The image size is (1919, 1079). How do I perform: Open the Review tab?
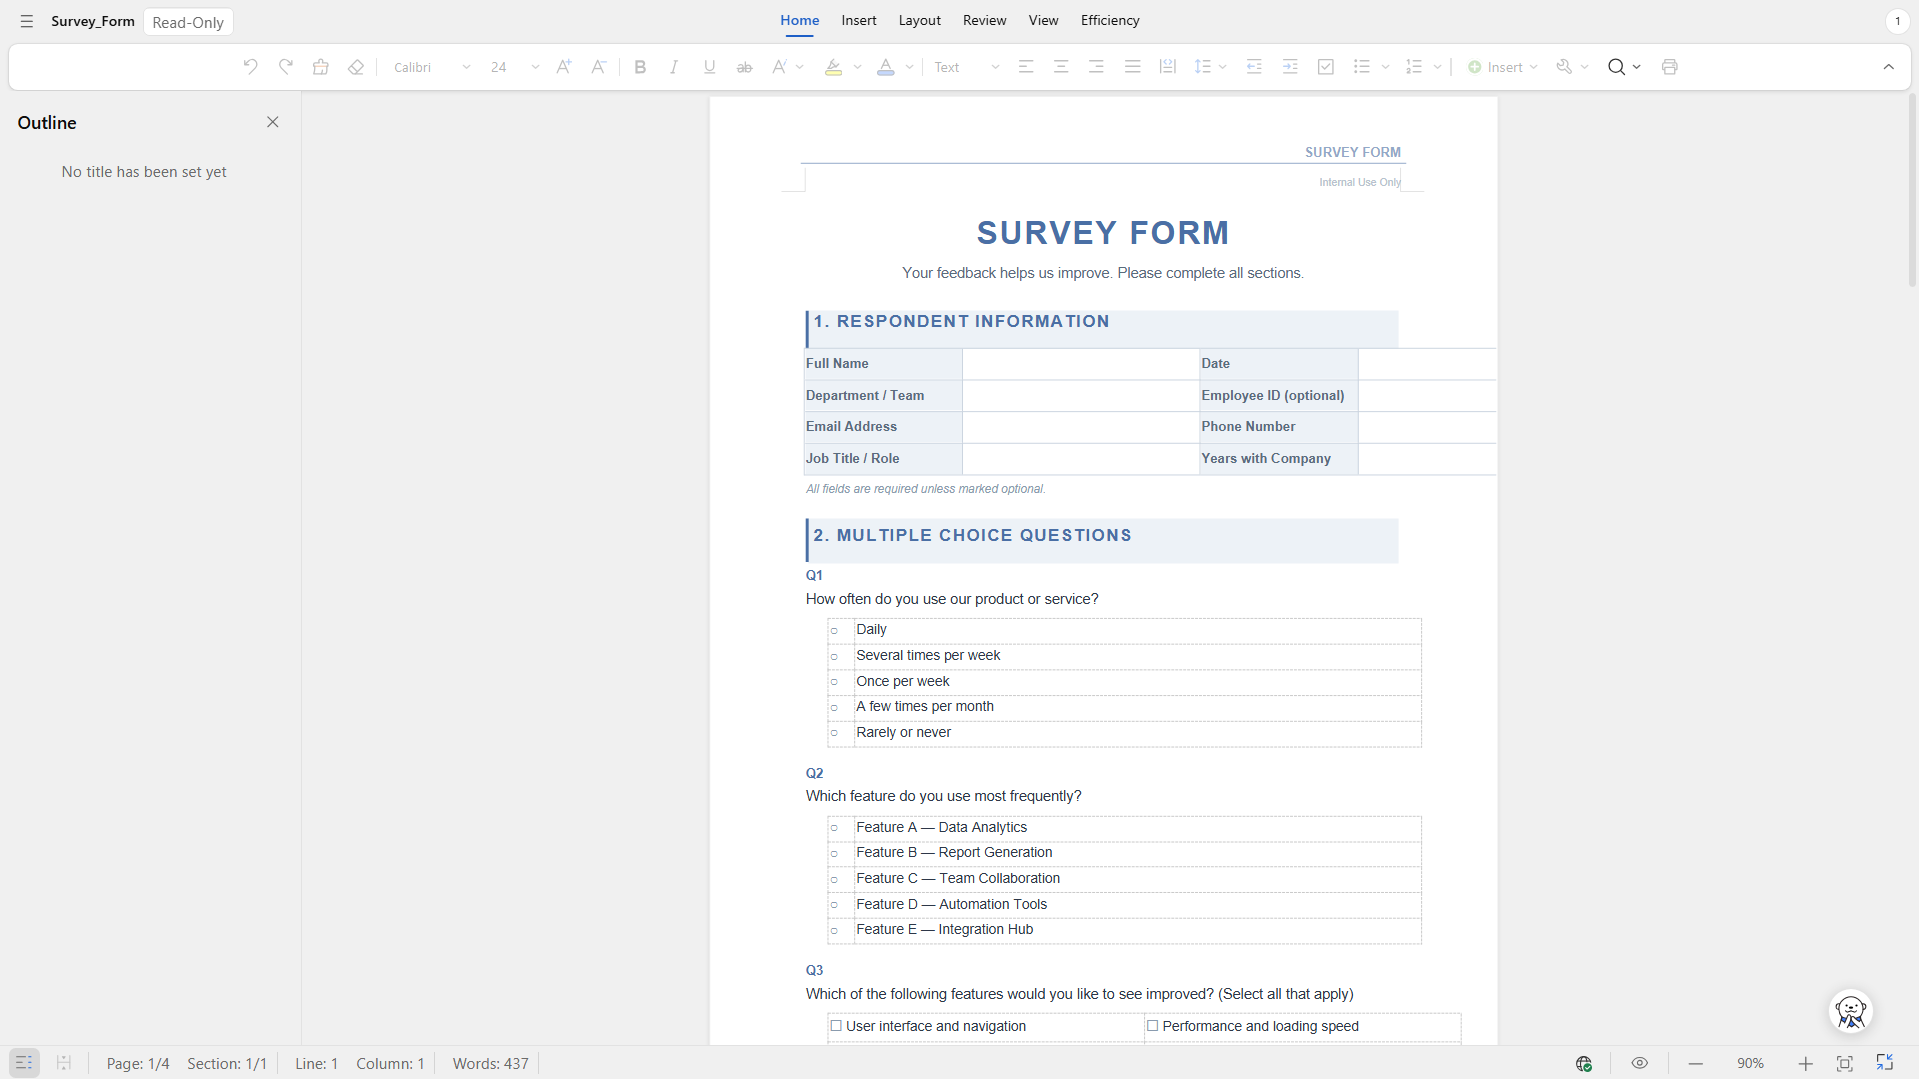click(x=984, y=20)
